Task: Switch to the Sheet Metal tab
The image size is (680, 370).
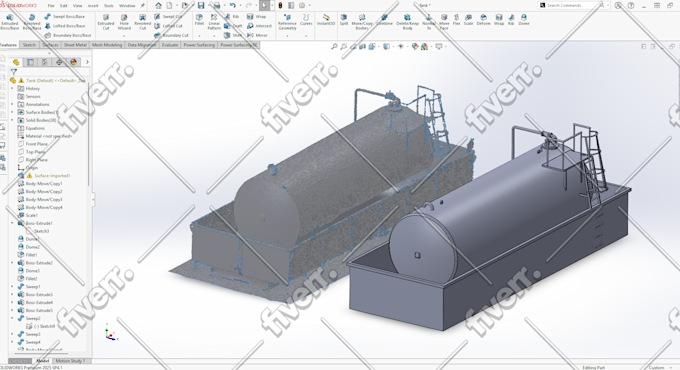Action: (x=75, y=45)
